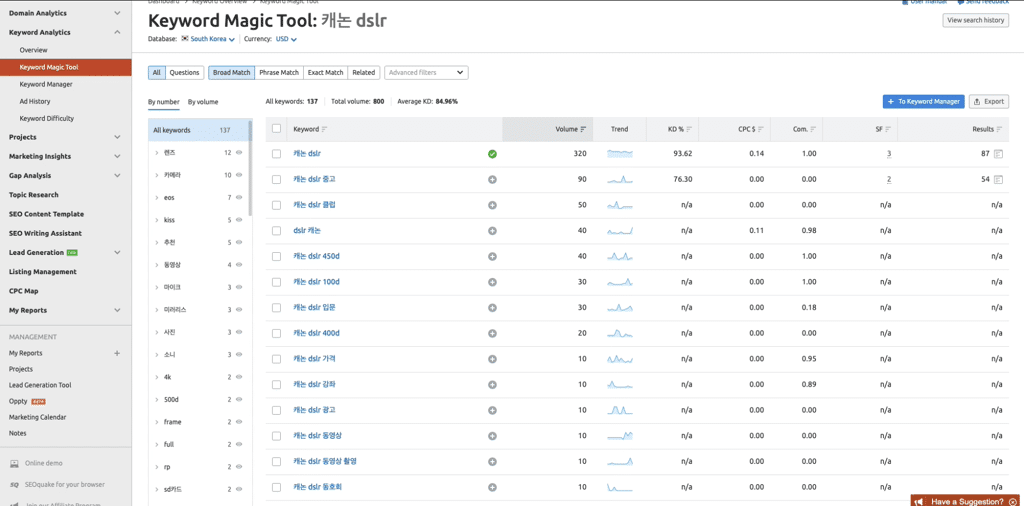This screenshot has height=506, width=1024.
Task: Add '캐논 dslr 가격' via plus icon
Action: click(492, 359)
